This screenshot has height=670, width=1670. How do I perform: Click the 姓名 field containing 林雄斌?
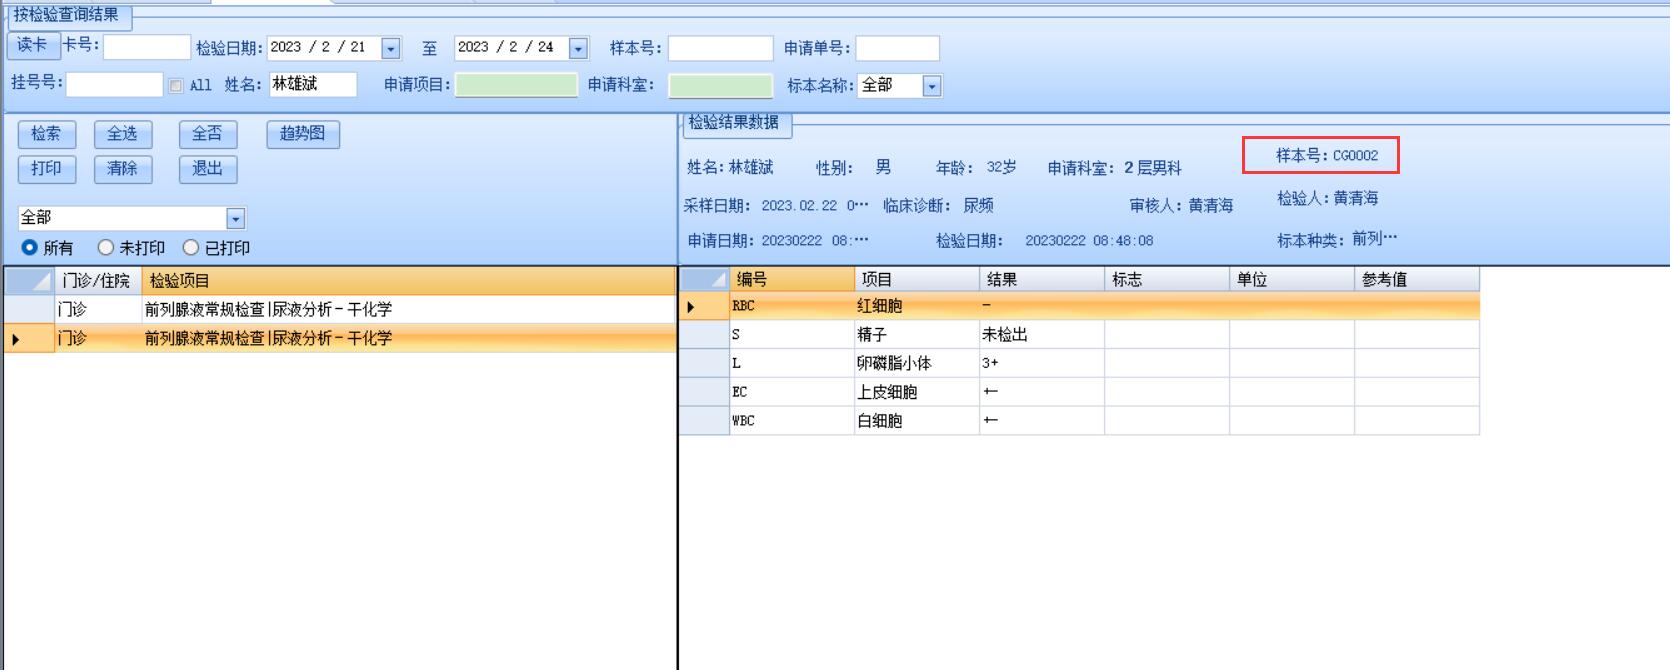coord(313,84)
